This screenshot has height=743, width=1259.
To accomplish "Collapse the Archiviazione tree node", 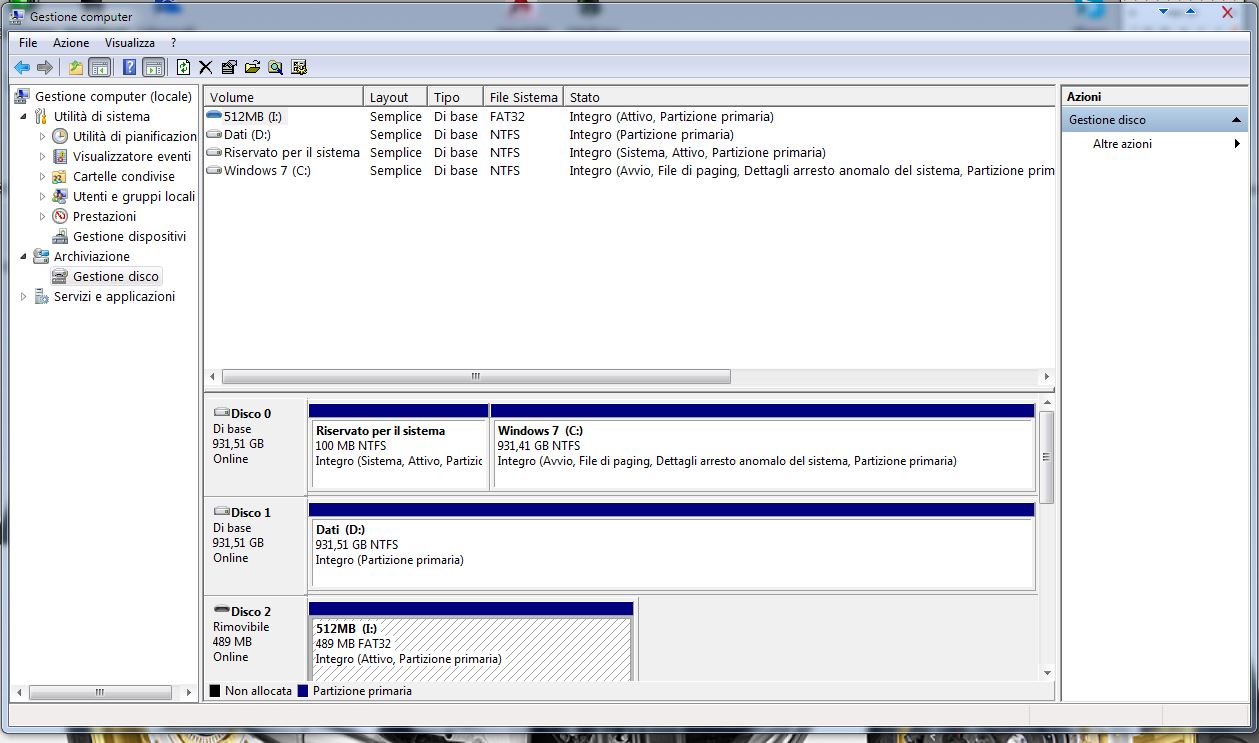I will click(x=24, y=257).
